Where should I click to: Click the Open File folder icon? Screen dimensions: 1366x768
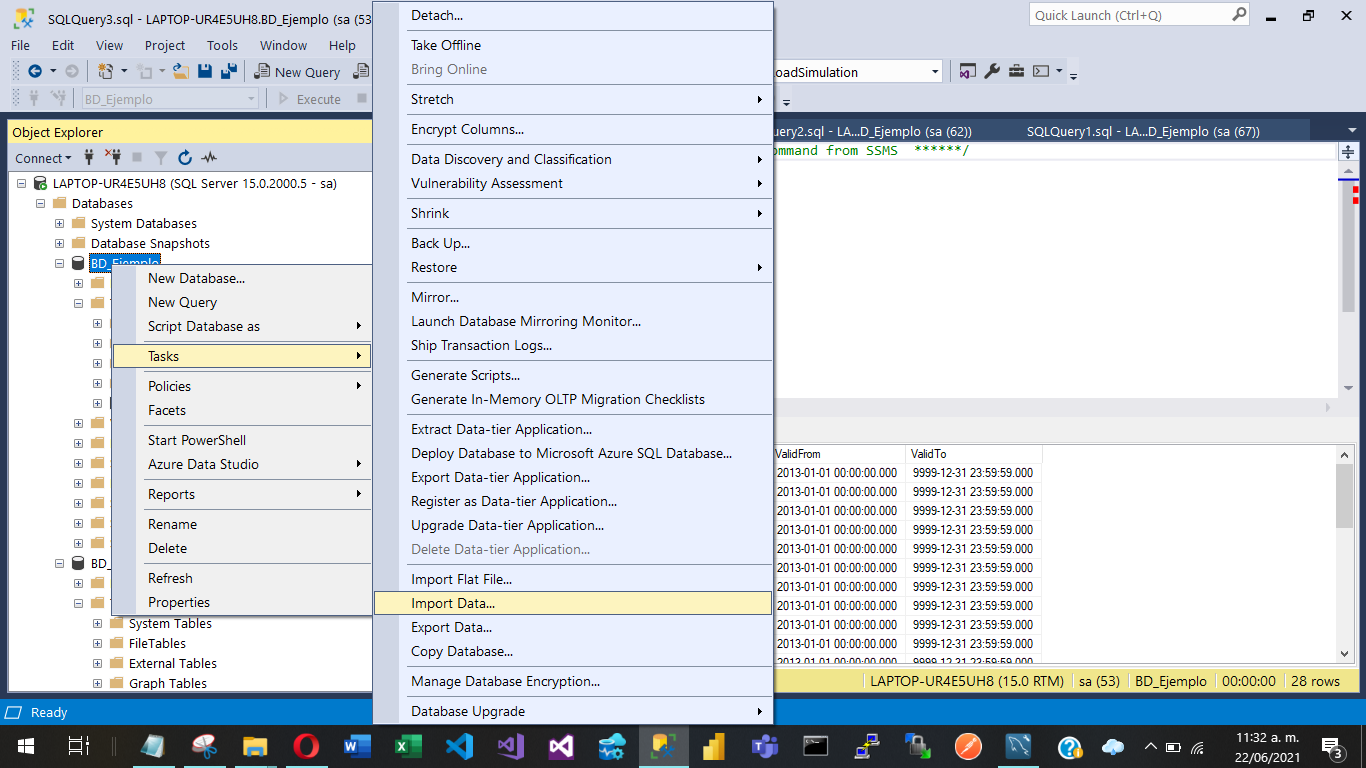coord(181,72)
